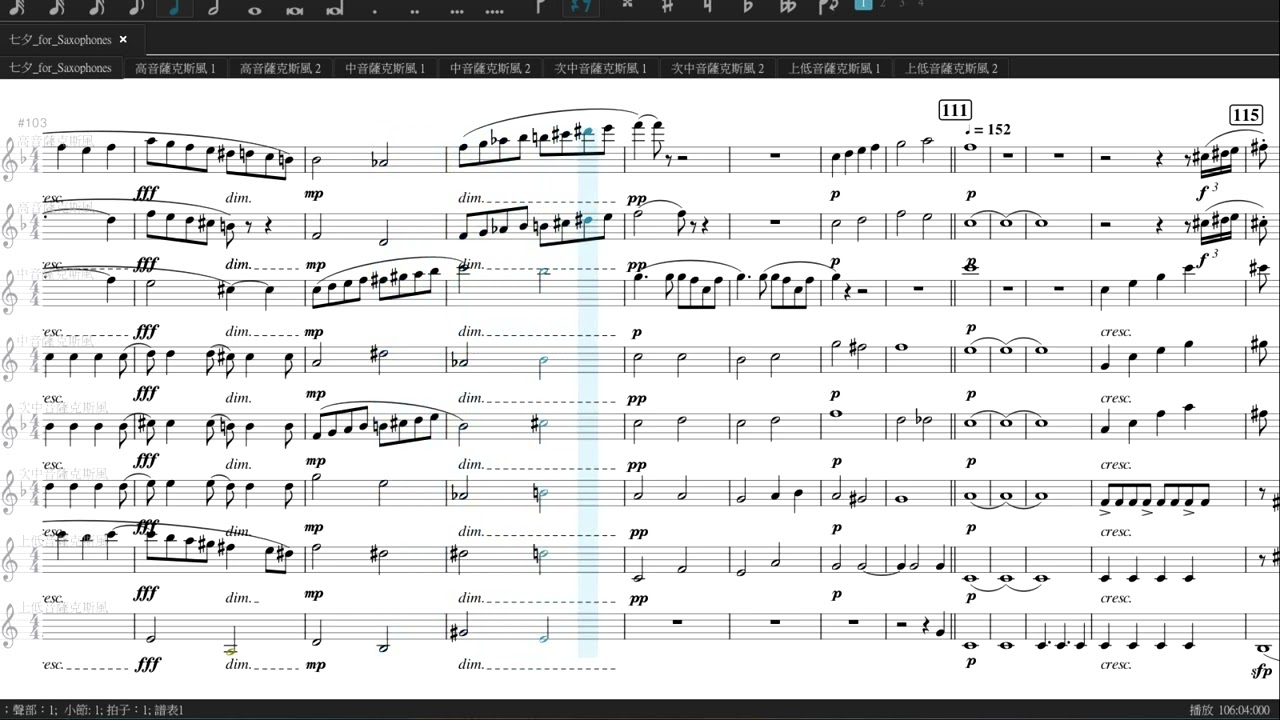The height and width of the screenshot is (720, 1280).
Task: Select the 32nd note duration
Action: 57,7
